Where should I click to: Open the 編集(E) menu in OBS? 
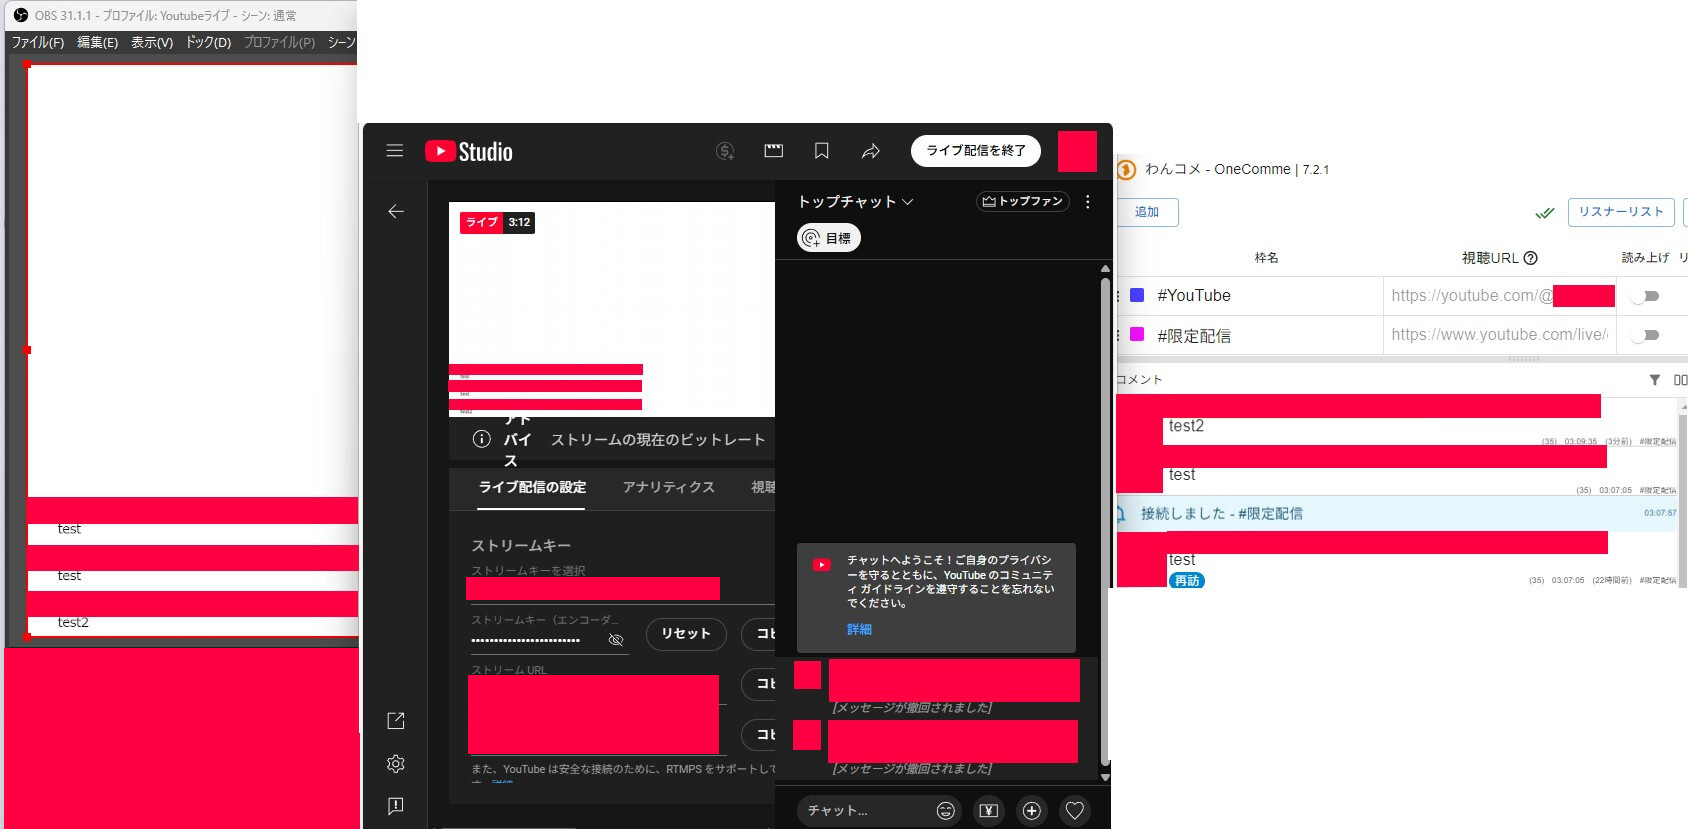(98, 42)
